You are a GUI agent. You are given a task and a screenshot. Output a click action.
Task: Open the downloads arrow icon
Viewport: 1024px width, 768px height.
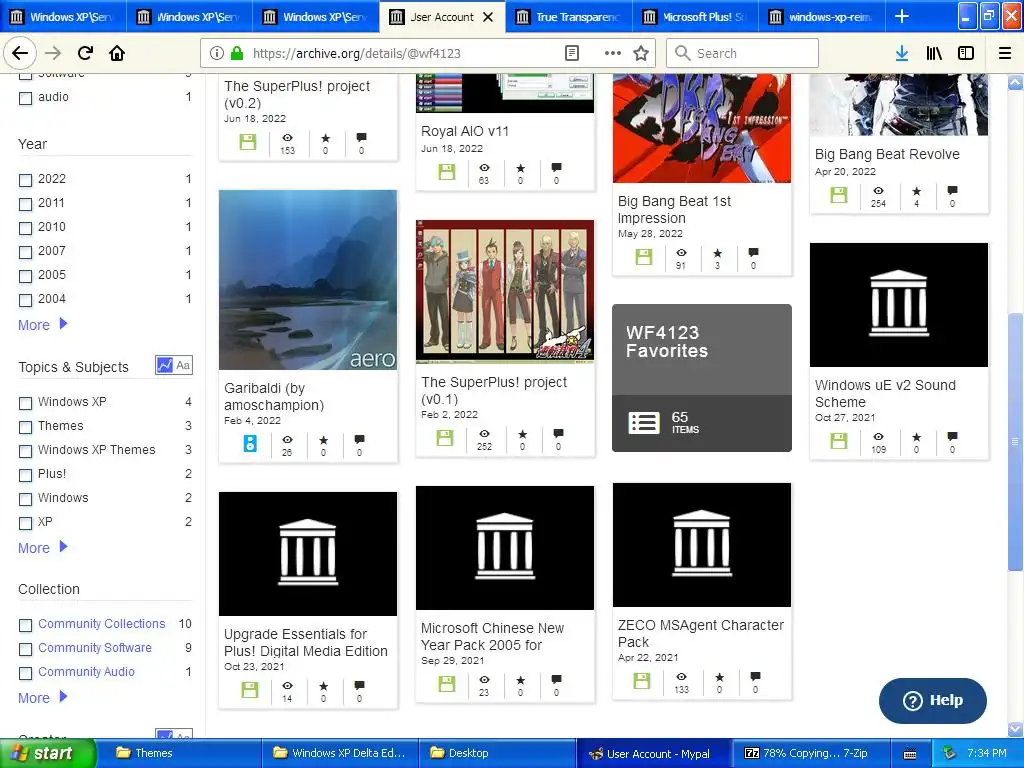(x=901, y=53)
